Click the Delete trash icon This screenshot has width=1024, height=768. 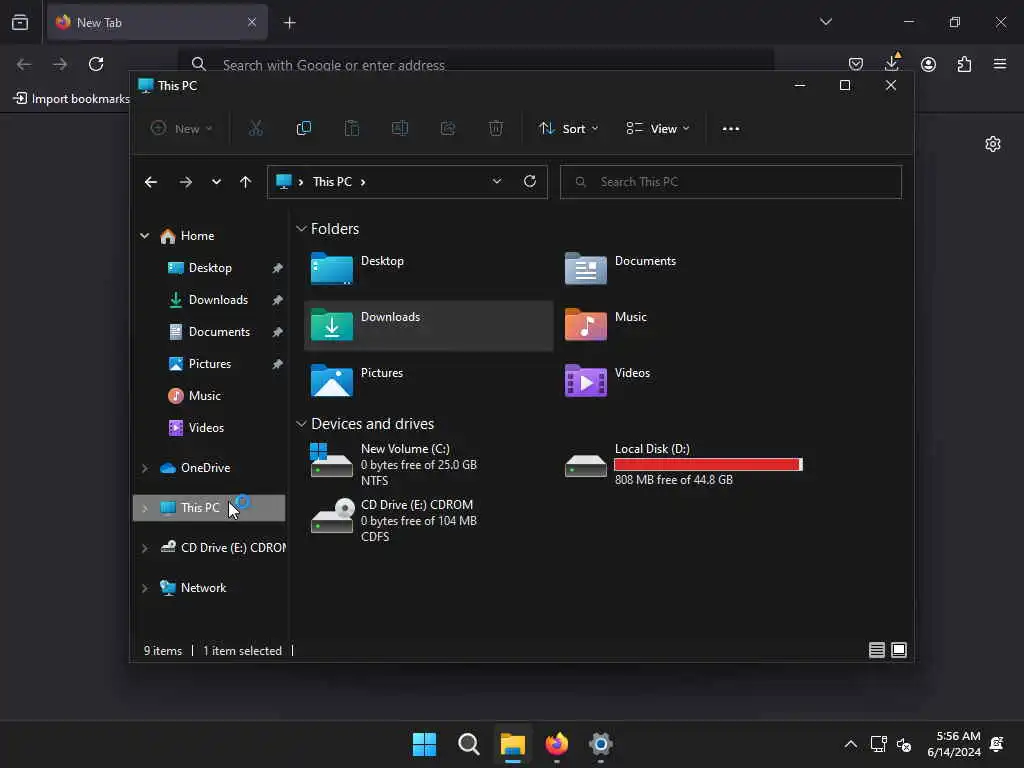pos(496,129)
